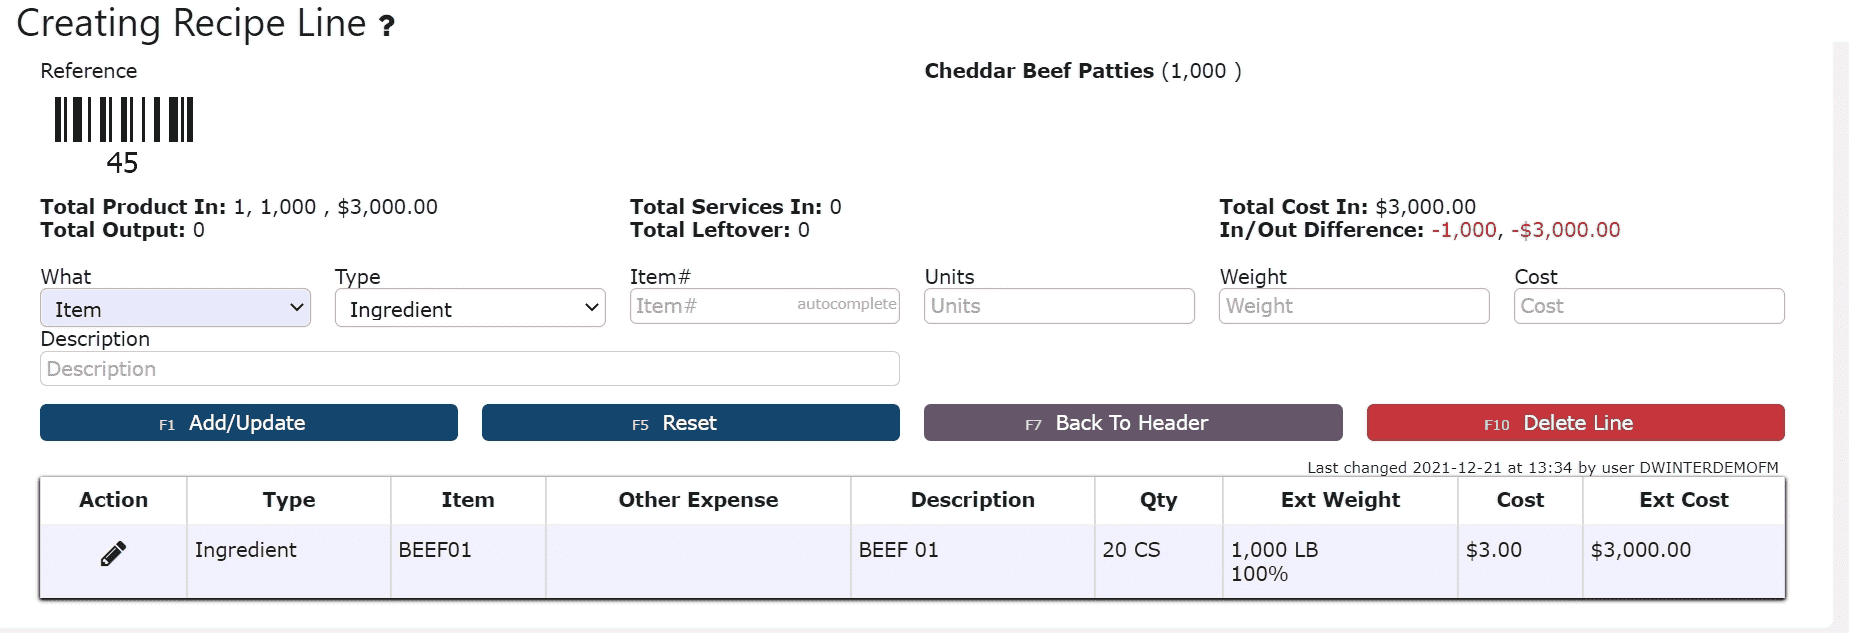Image resolution: width=1849 pixels, height=633 pixels.
Task: Open the Type dropdown showing Ingredient
Action: [470, 308]
